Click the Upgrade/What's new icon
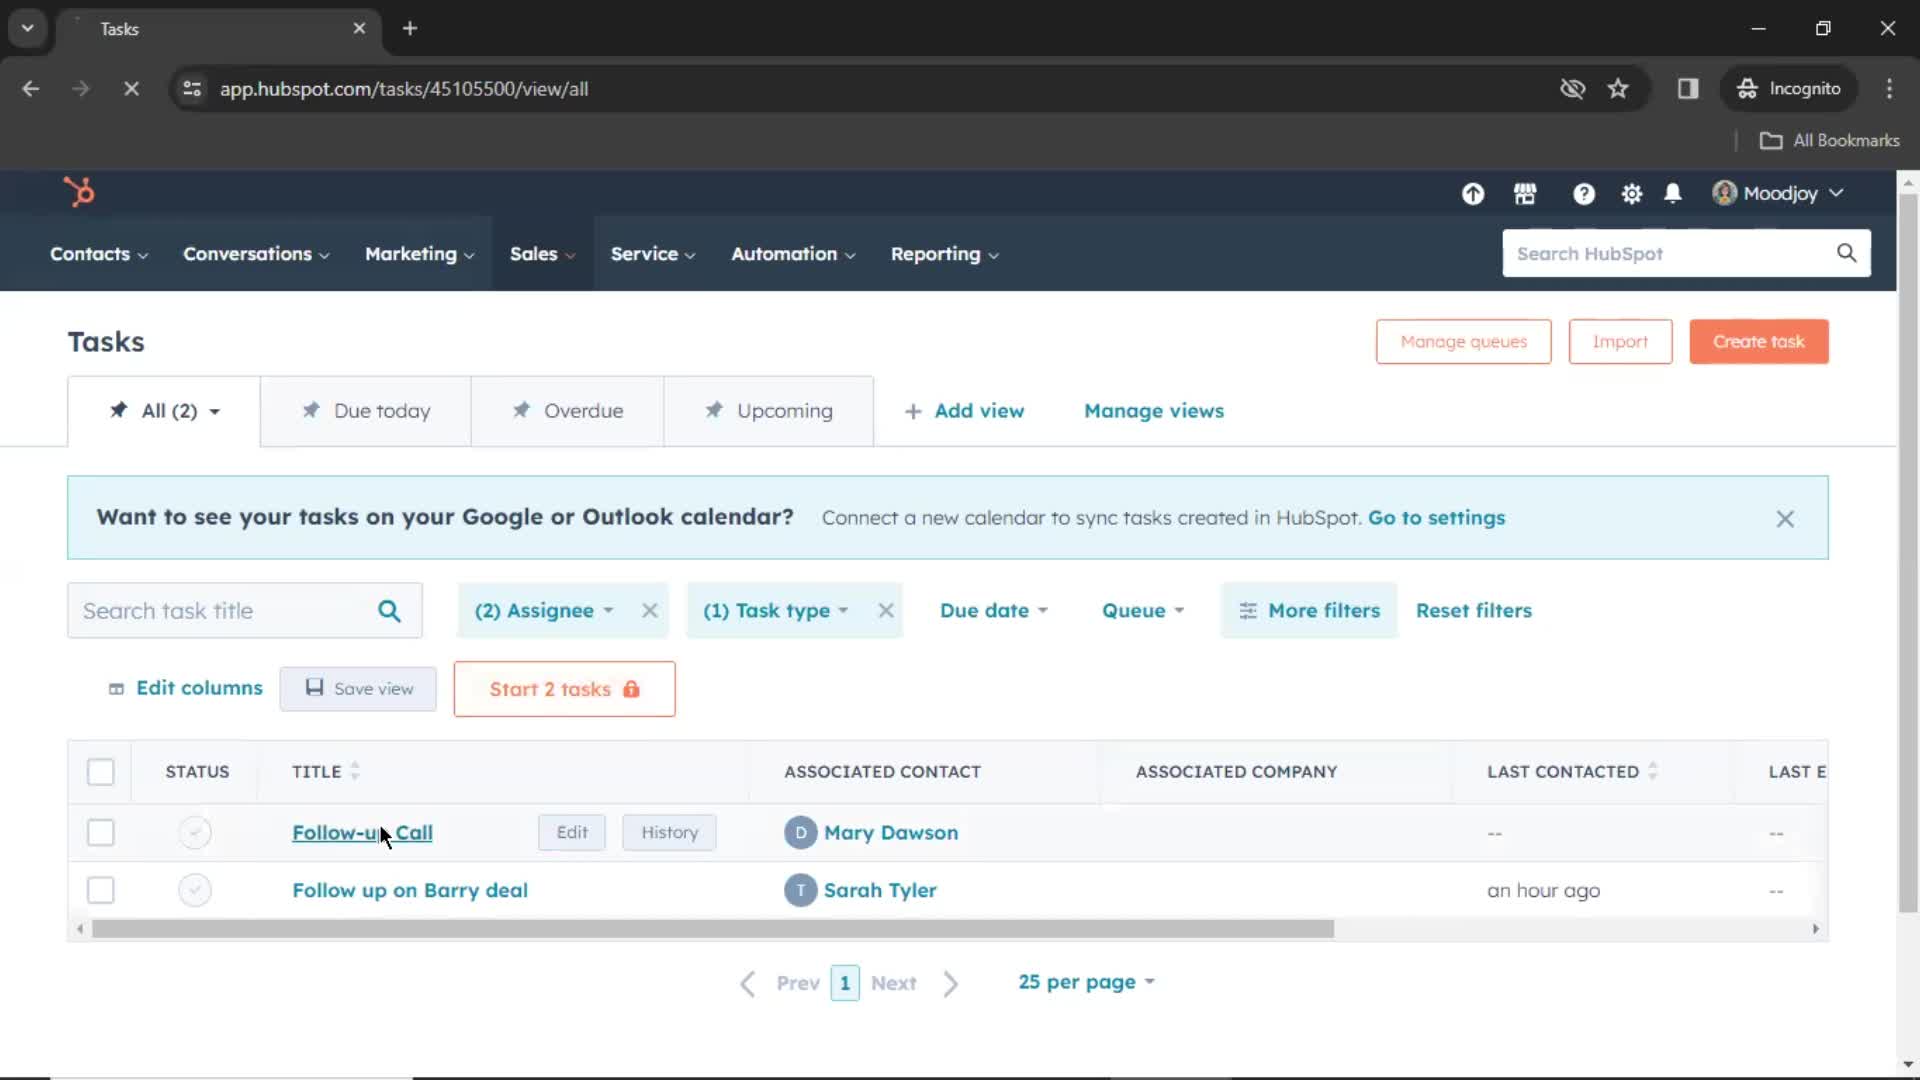The height and width of the screenshot is (1080, 1920). pyautogui.click(x=1472, y=194)
